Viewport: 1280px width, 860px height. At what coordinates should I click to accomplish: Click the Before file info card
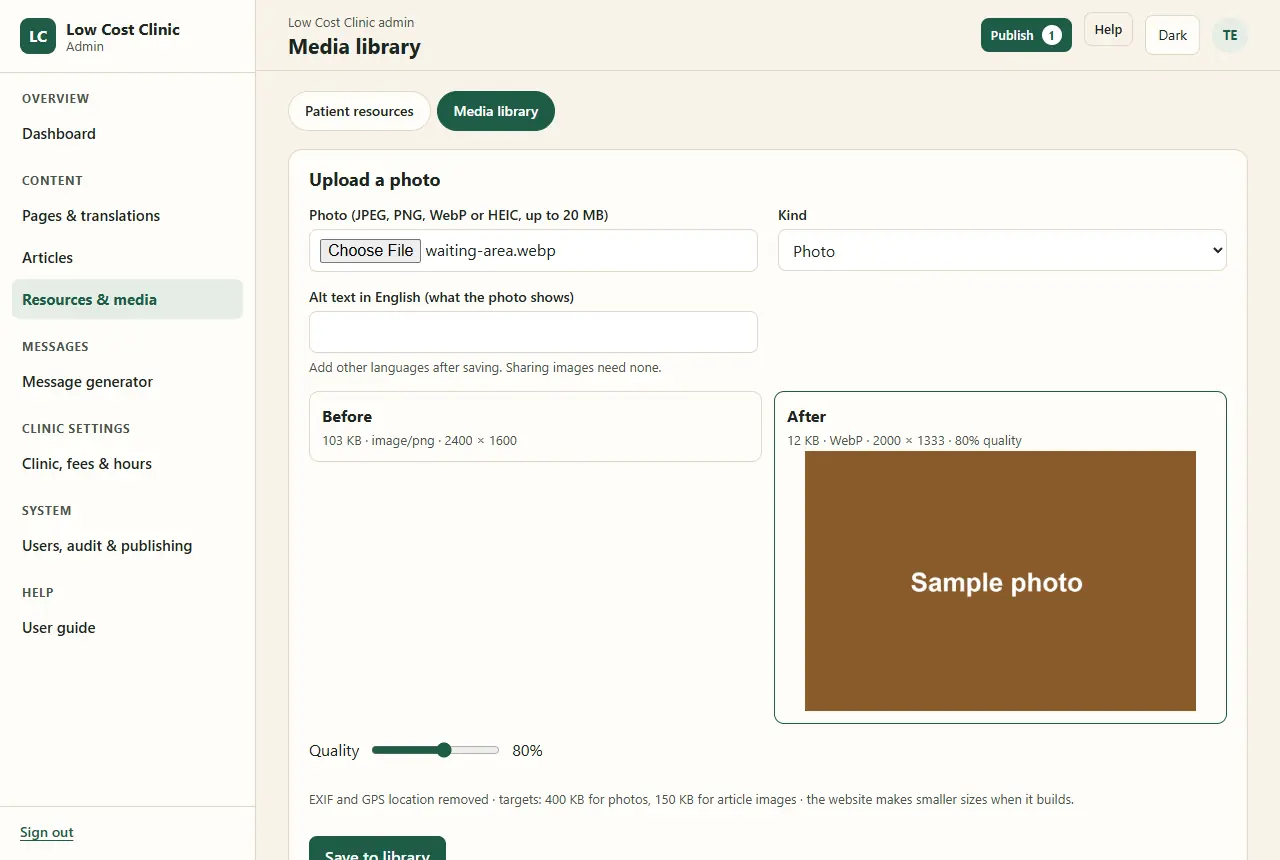(535, 426)
